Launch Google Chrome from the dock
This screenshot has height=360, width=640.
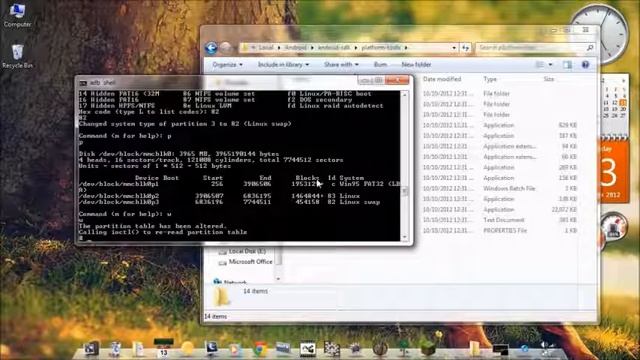(260, 349)
